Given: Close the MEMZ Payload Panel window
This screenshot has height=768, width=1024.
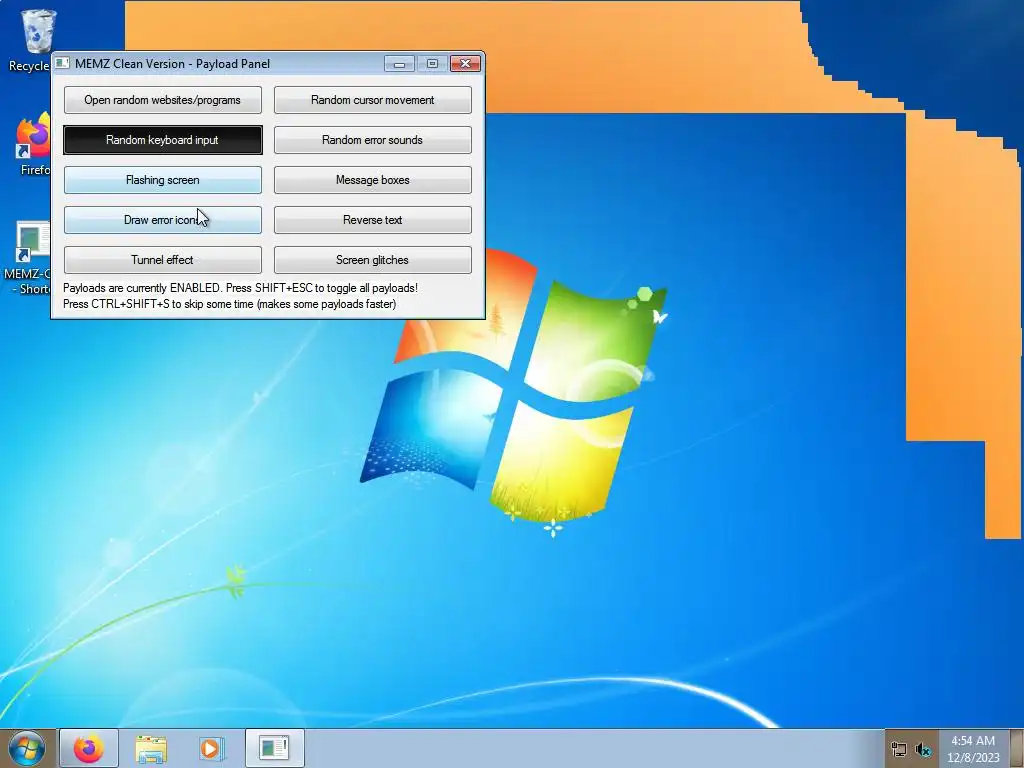Looking at the screenshot, I should click(x=466, y=63).
